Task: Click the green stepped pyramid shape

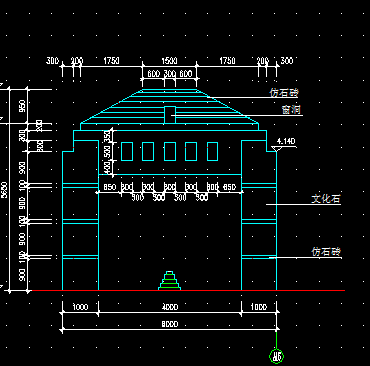Action: click(169, 281)
